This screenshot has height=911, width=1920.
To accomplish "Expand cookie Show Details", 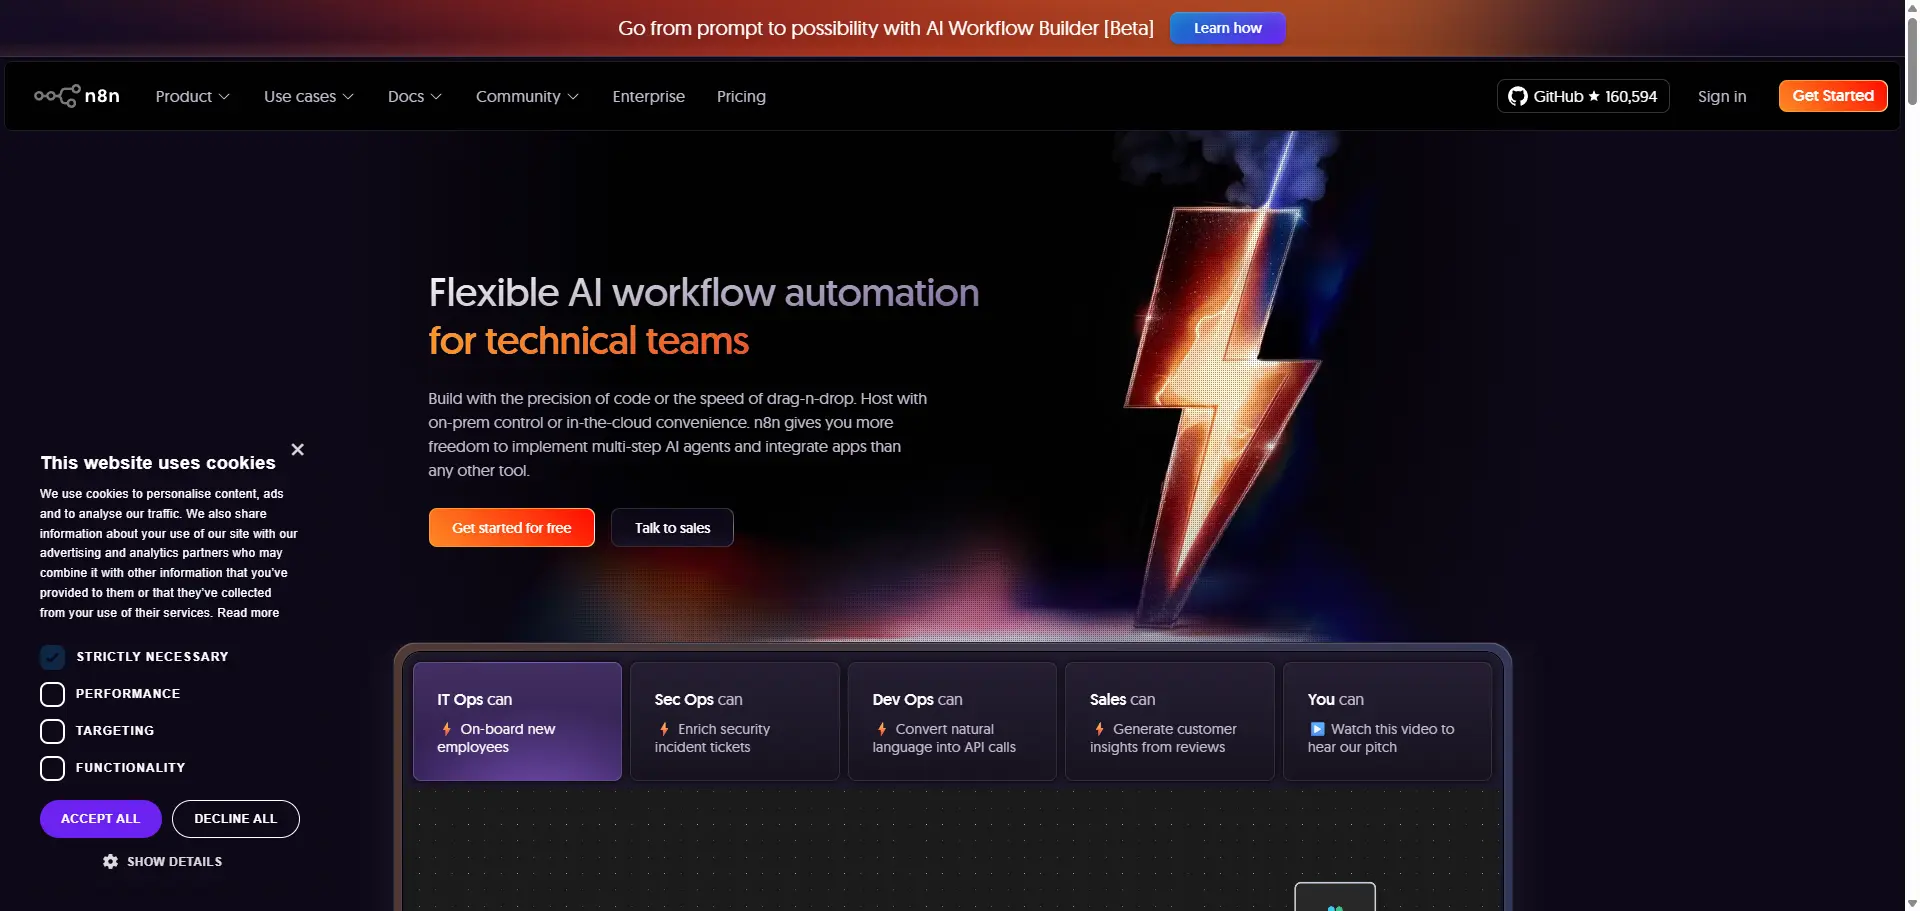I will (162, 861).
